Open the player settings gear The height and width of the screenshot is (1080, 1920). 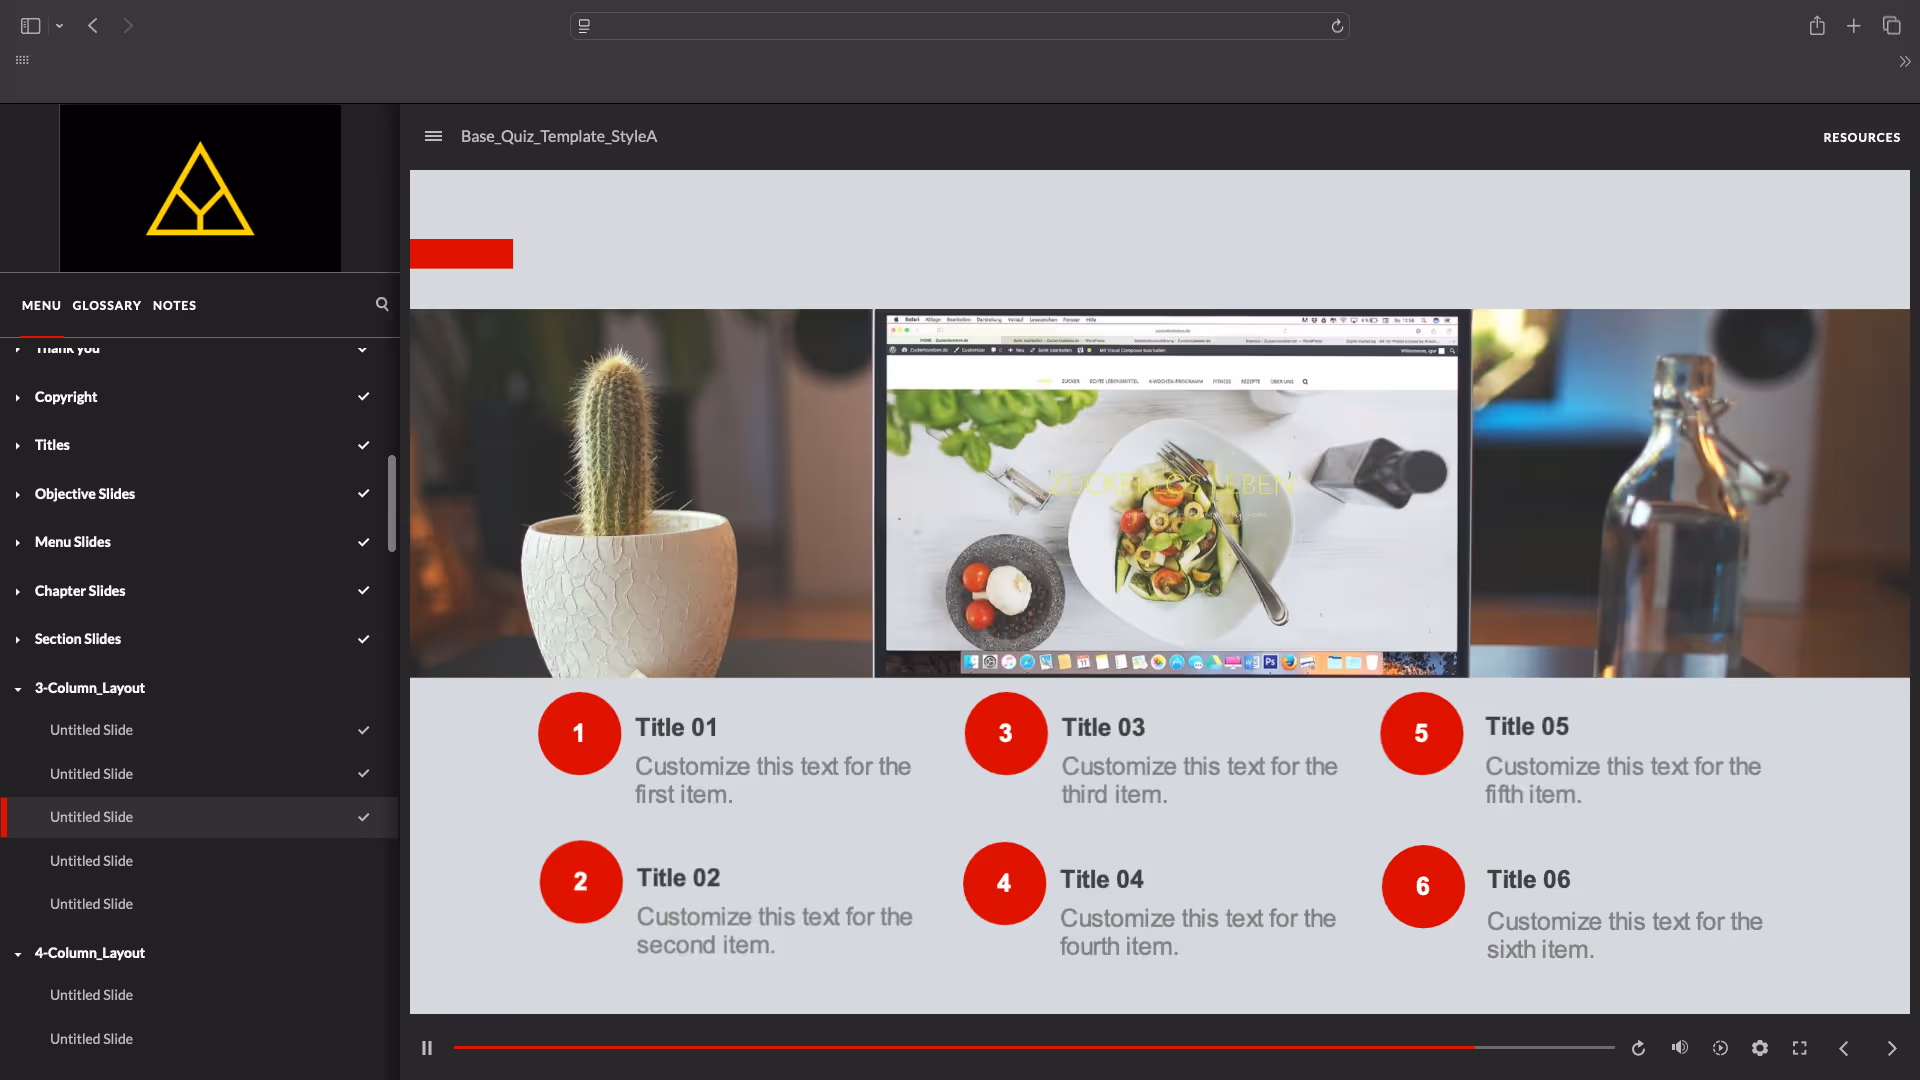pos(1760,1048)
